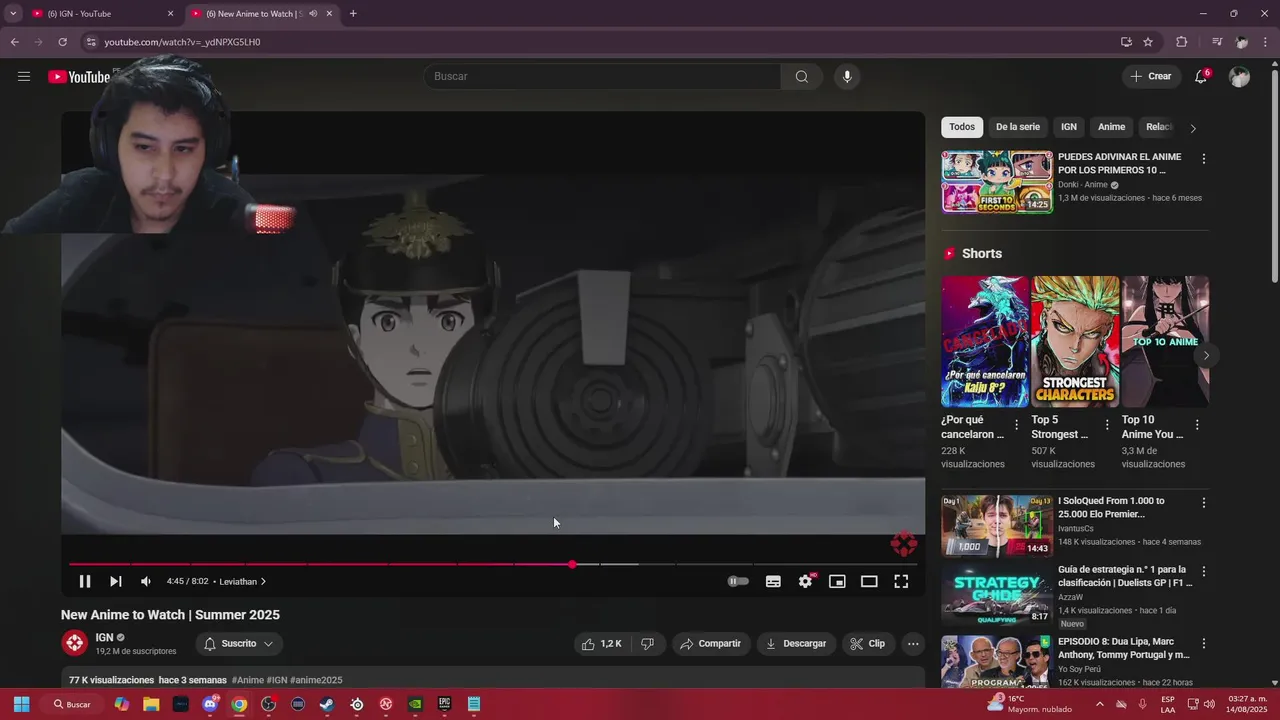The image size is (1280, 720).
Task: Open options for the Guía de estrategia video
Action: 1203,572
